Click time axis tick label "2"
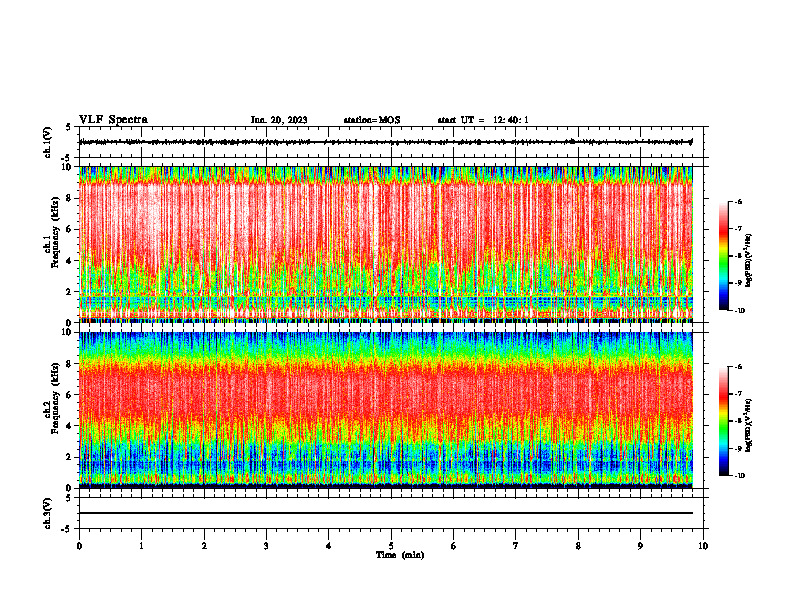 tap(204, 546)
